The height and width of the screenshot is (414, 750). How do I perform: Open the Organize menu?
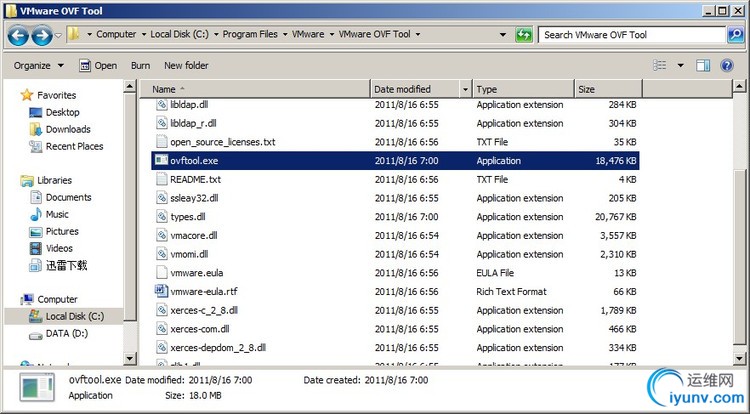coord(38,66)
